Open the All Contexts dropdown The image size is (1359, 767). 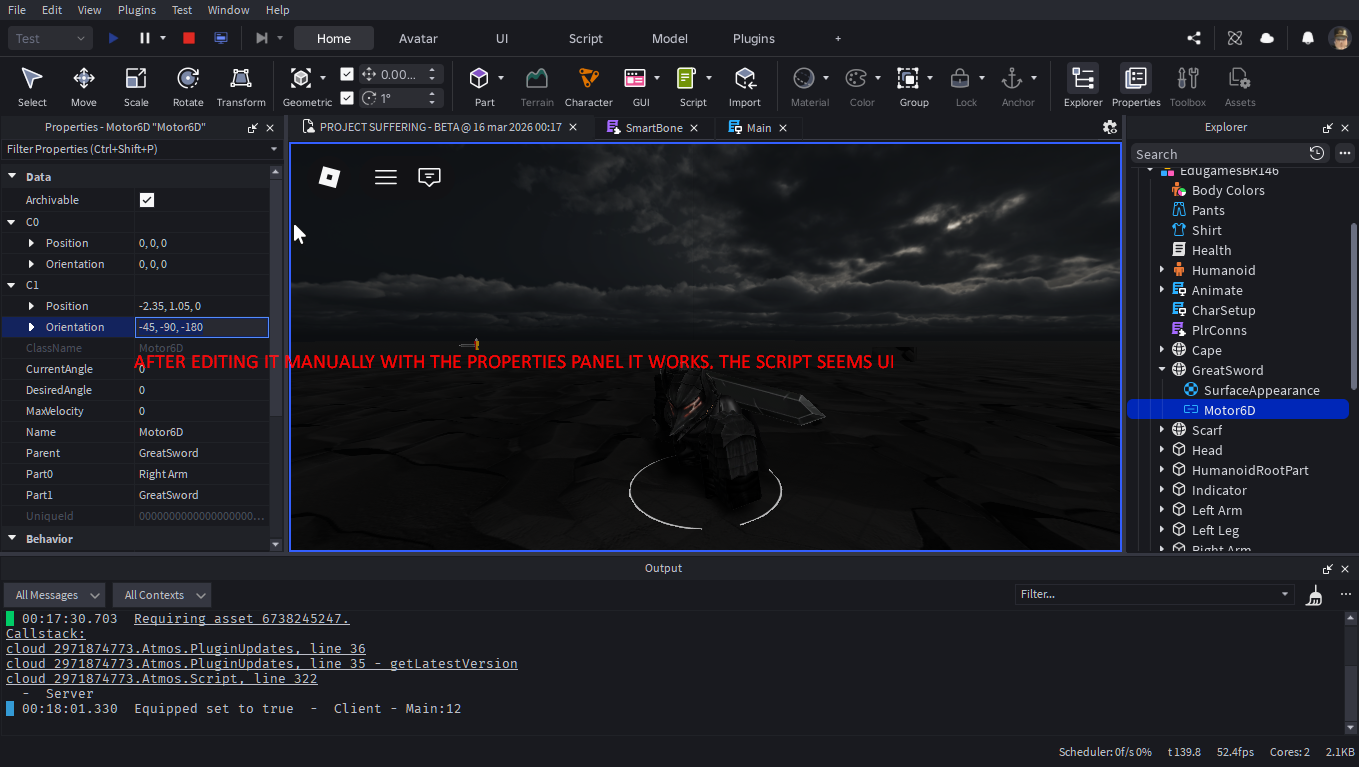[162, 595]
